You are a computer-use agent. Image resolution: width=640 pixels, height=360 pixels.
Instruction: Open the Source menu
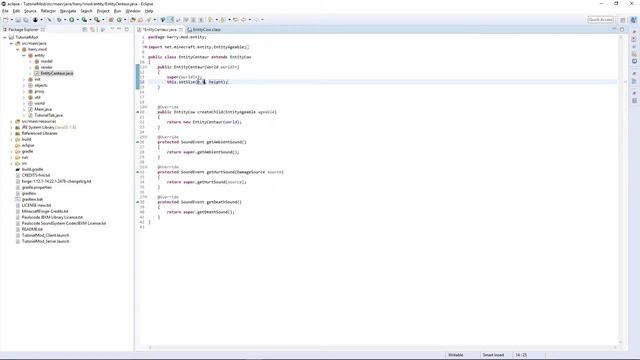click(x=30, y=11)
